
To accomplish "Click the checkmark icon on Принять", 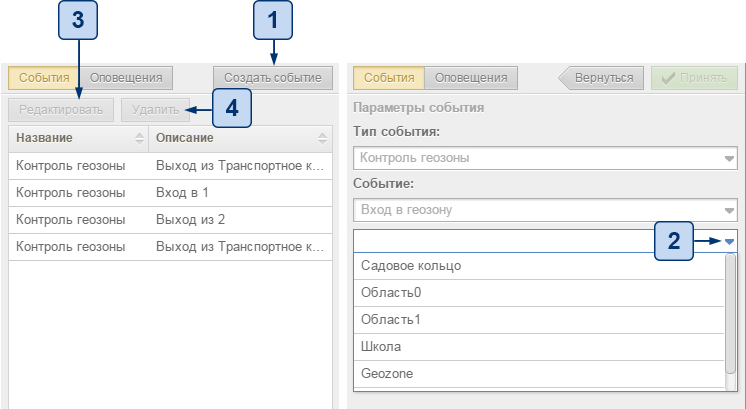I will (668, 78).
